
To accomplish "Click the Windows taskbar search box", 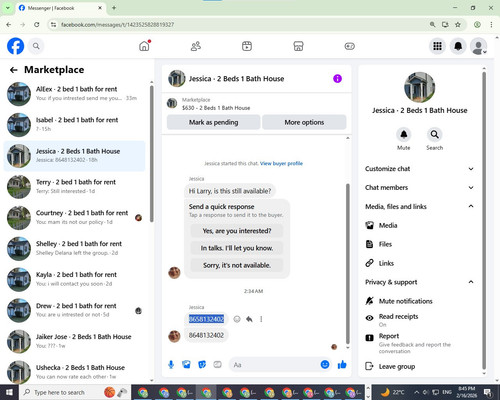I will [x=75, y=392].
